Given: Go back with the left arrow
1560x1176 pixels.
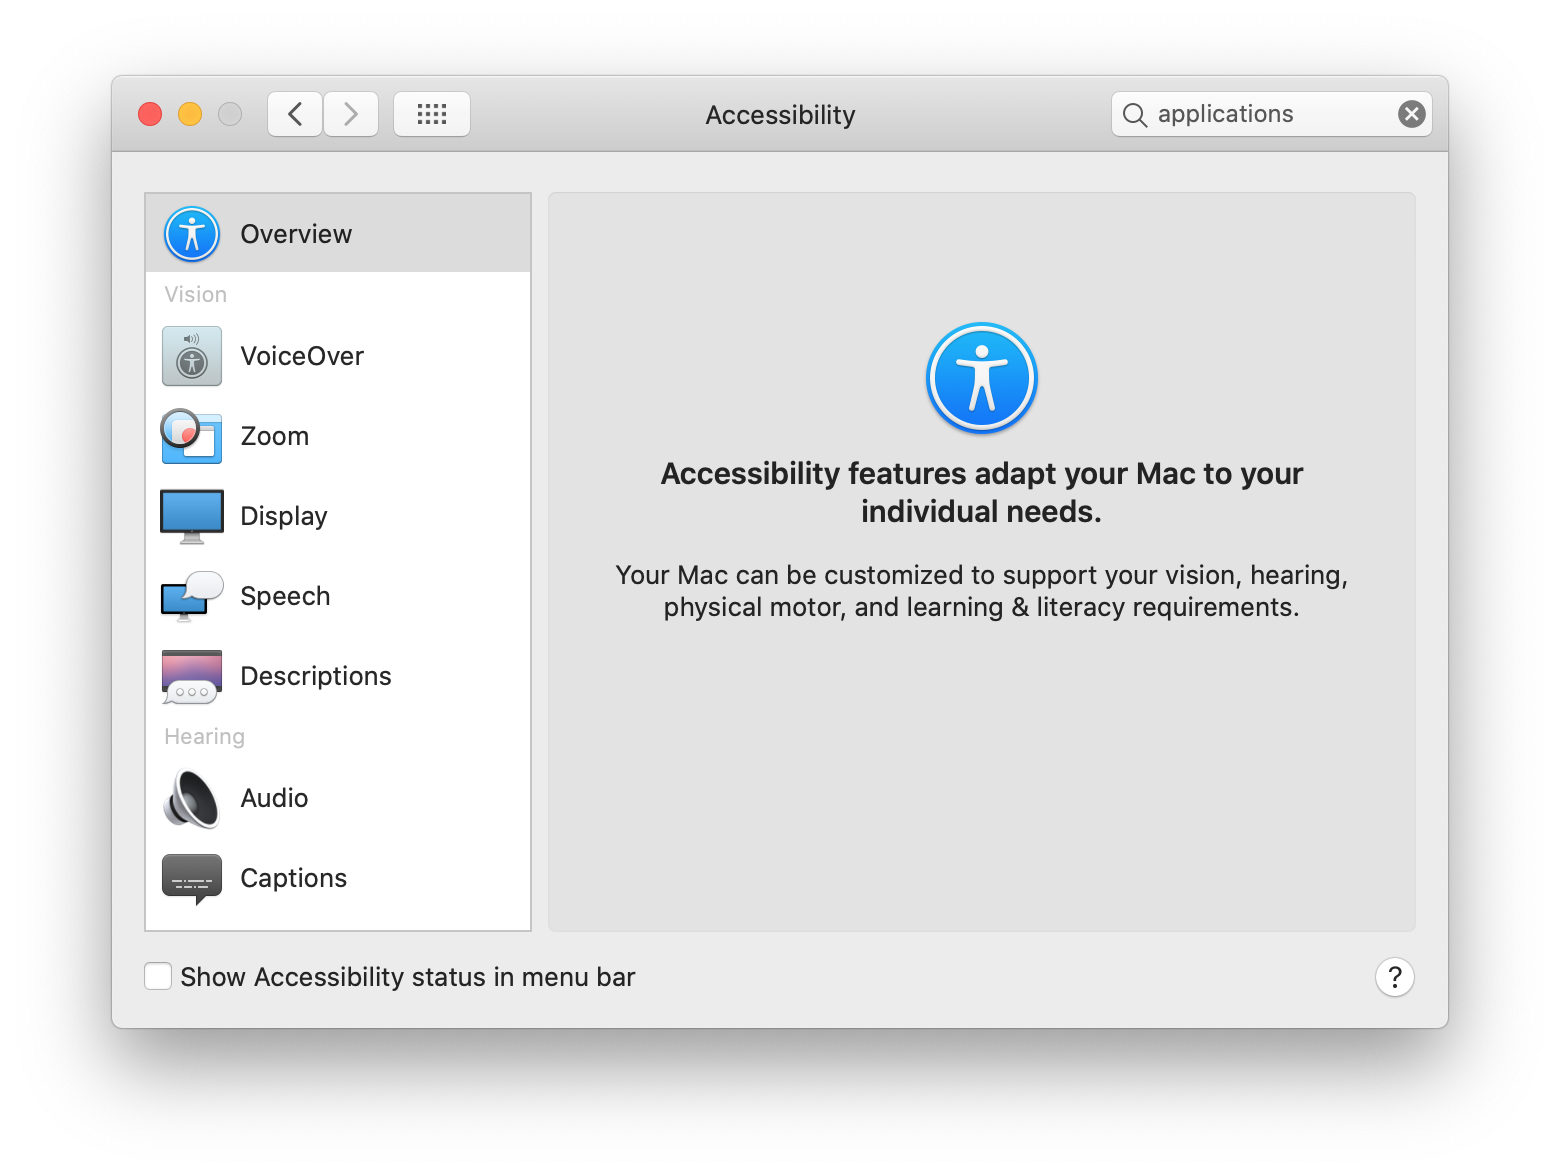Looking at the screenshot, I should coord(295,114).
